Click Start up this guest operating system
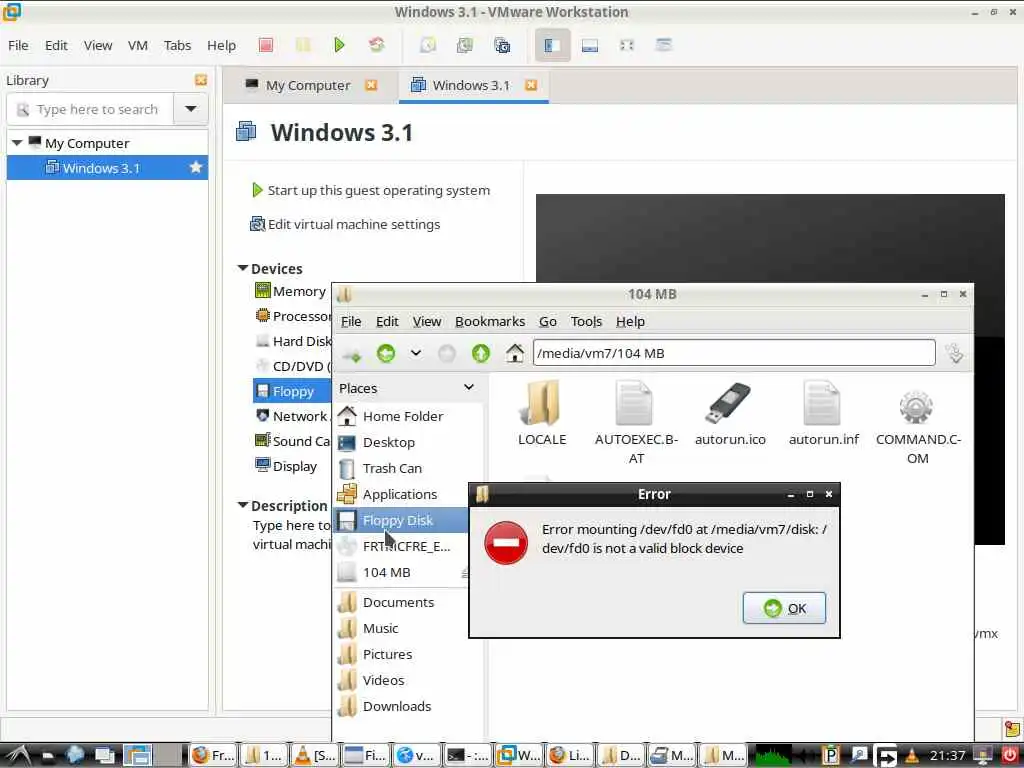Viewport: 1024px width, 768px height. coord(371,190)
